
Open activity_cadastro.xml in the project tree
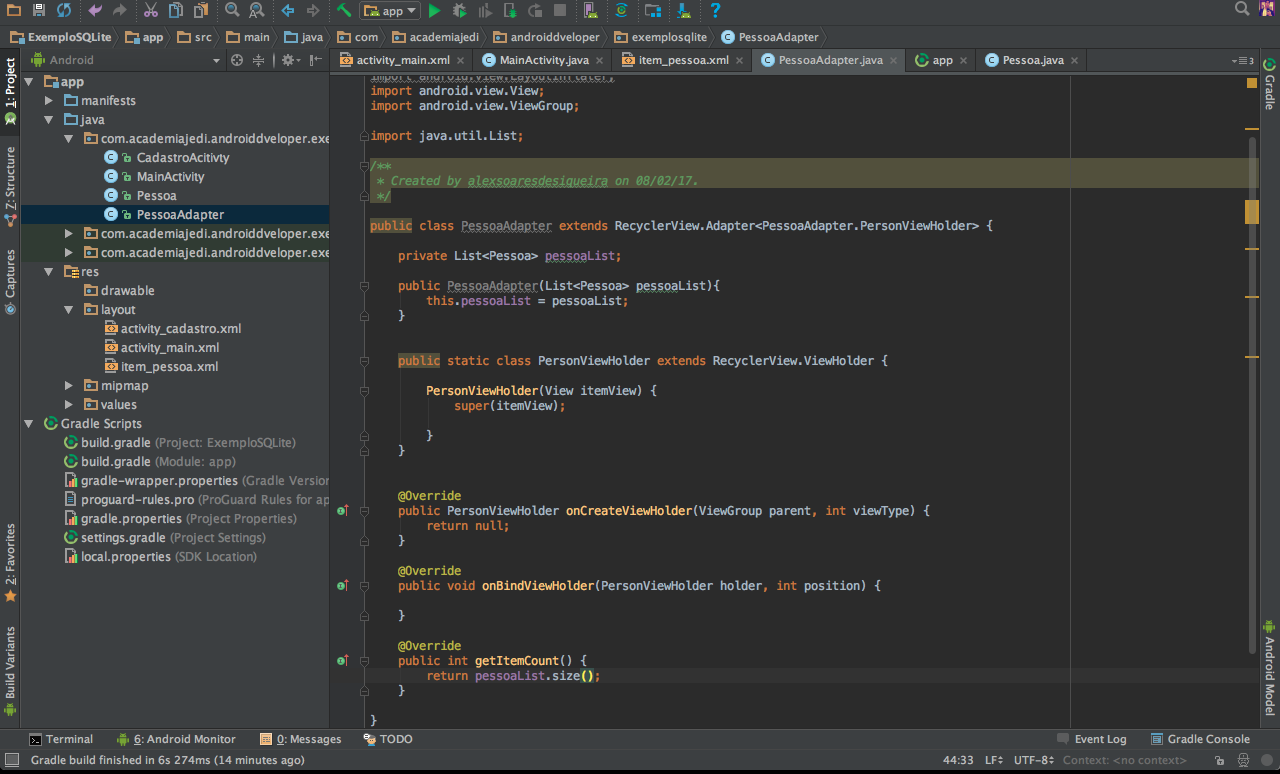(x=180, y=329)
